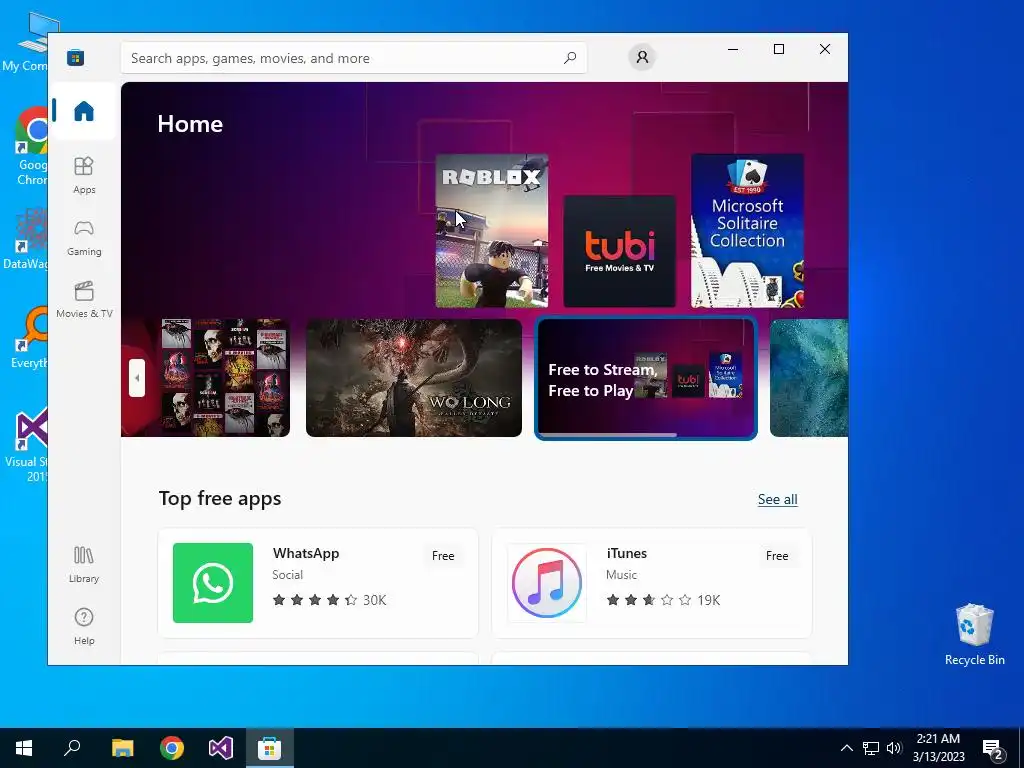Open the Home section in the sidebar
The height and width of the screenshot is (768, 1024).
tap(84, 111)
